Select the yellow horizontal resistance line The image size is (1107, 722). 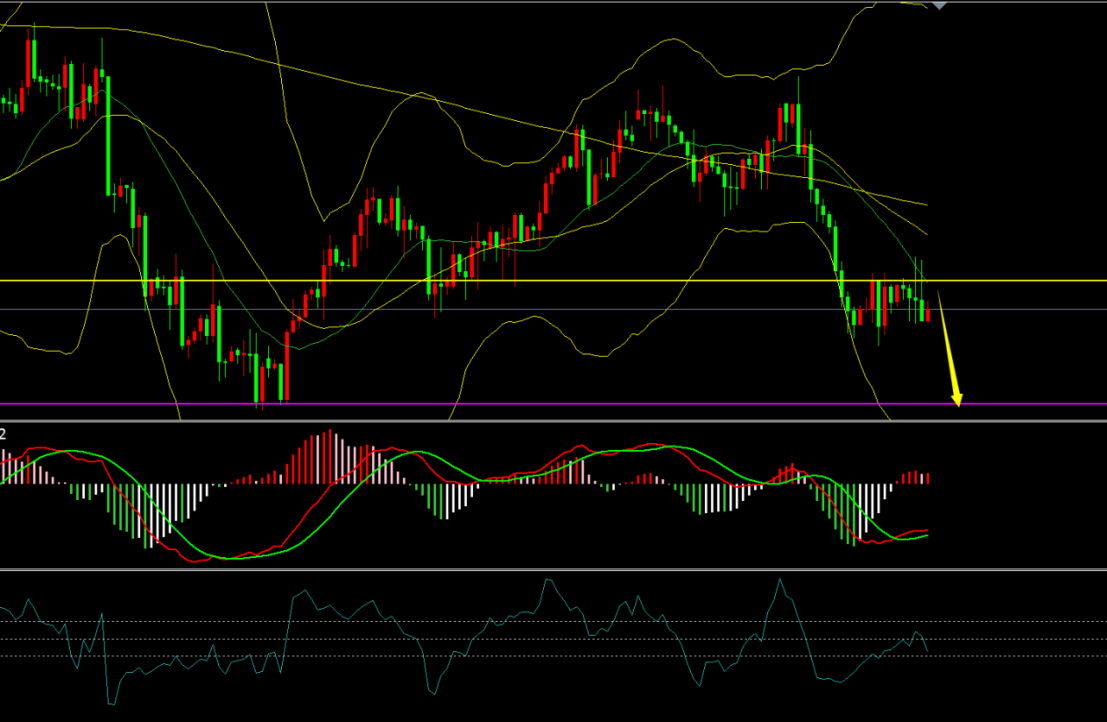click(554, 281)
